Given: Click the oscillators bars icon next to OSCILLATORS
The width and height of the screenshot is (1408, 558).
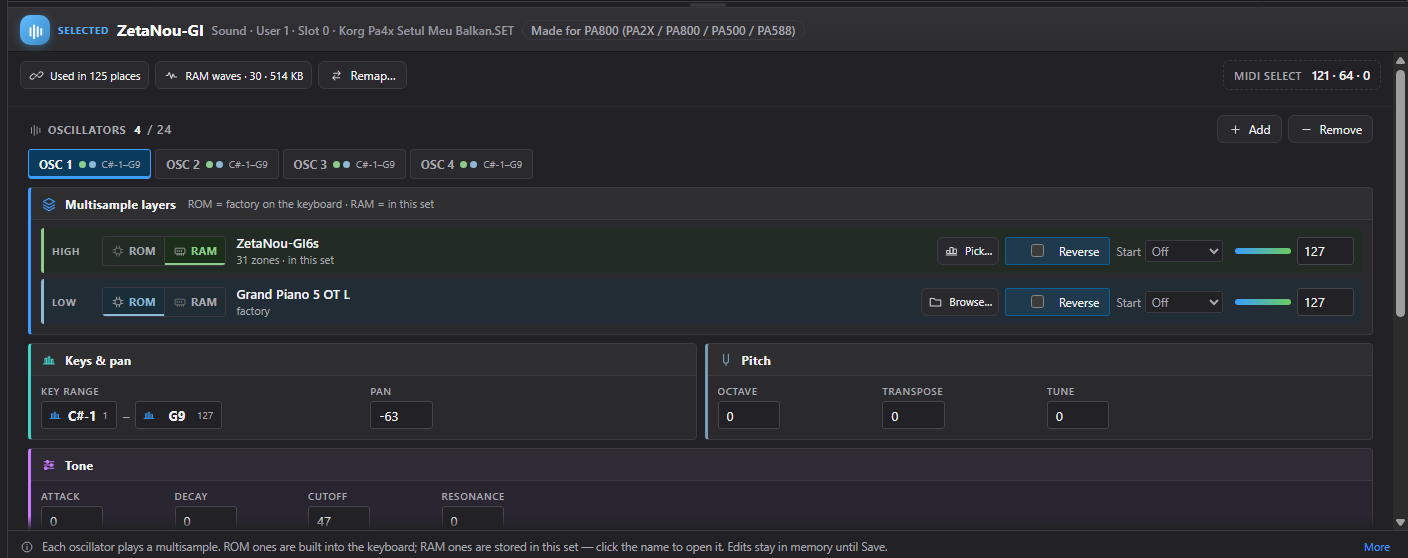Looking at the screenshot, I should click(x=36, y=130).
